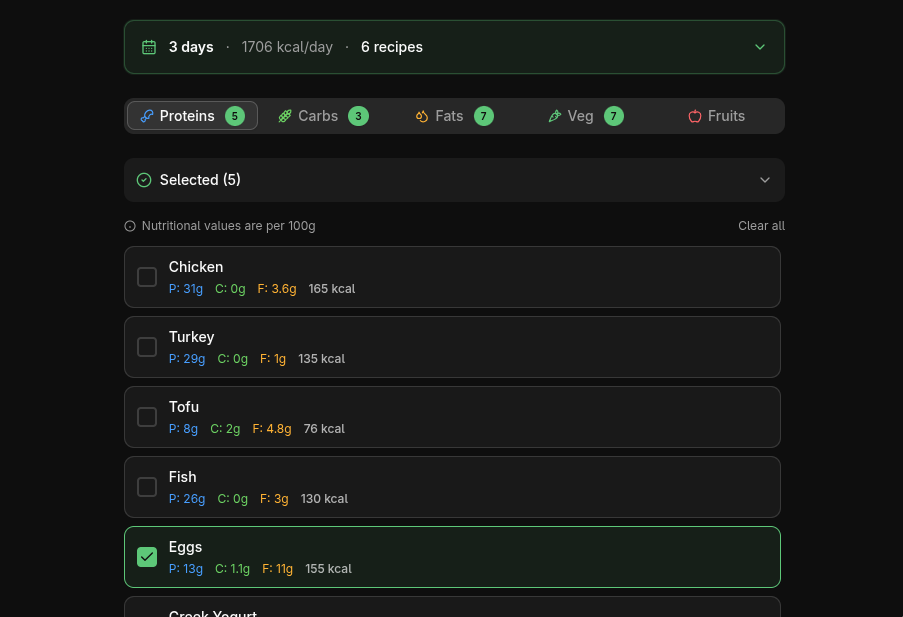
Task: Check the Turkey checkbox
Action: tap(147, 347)
